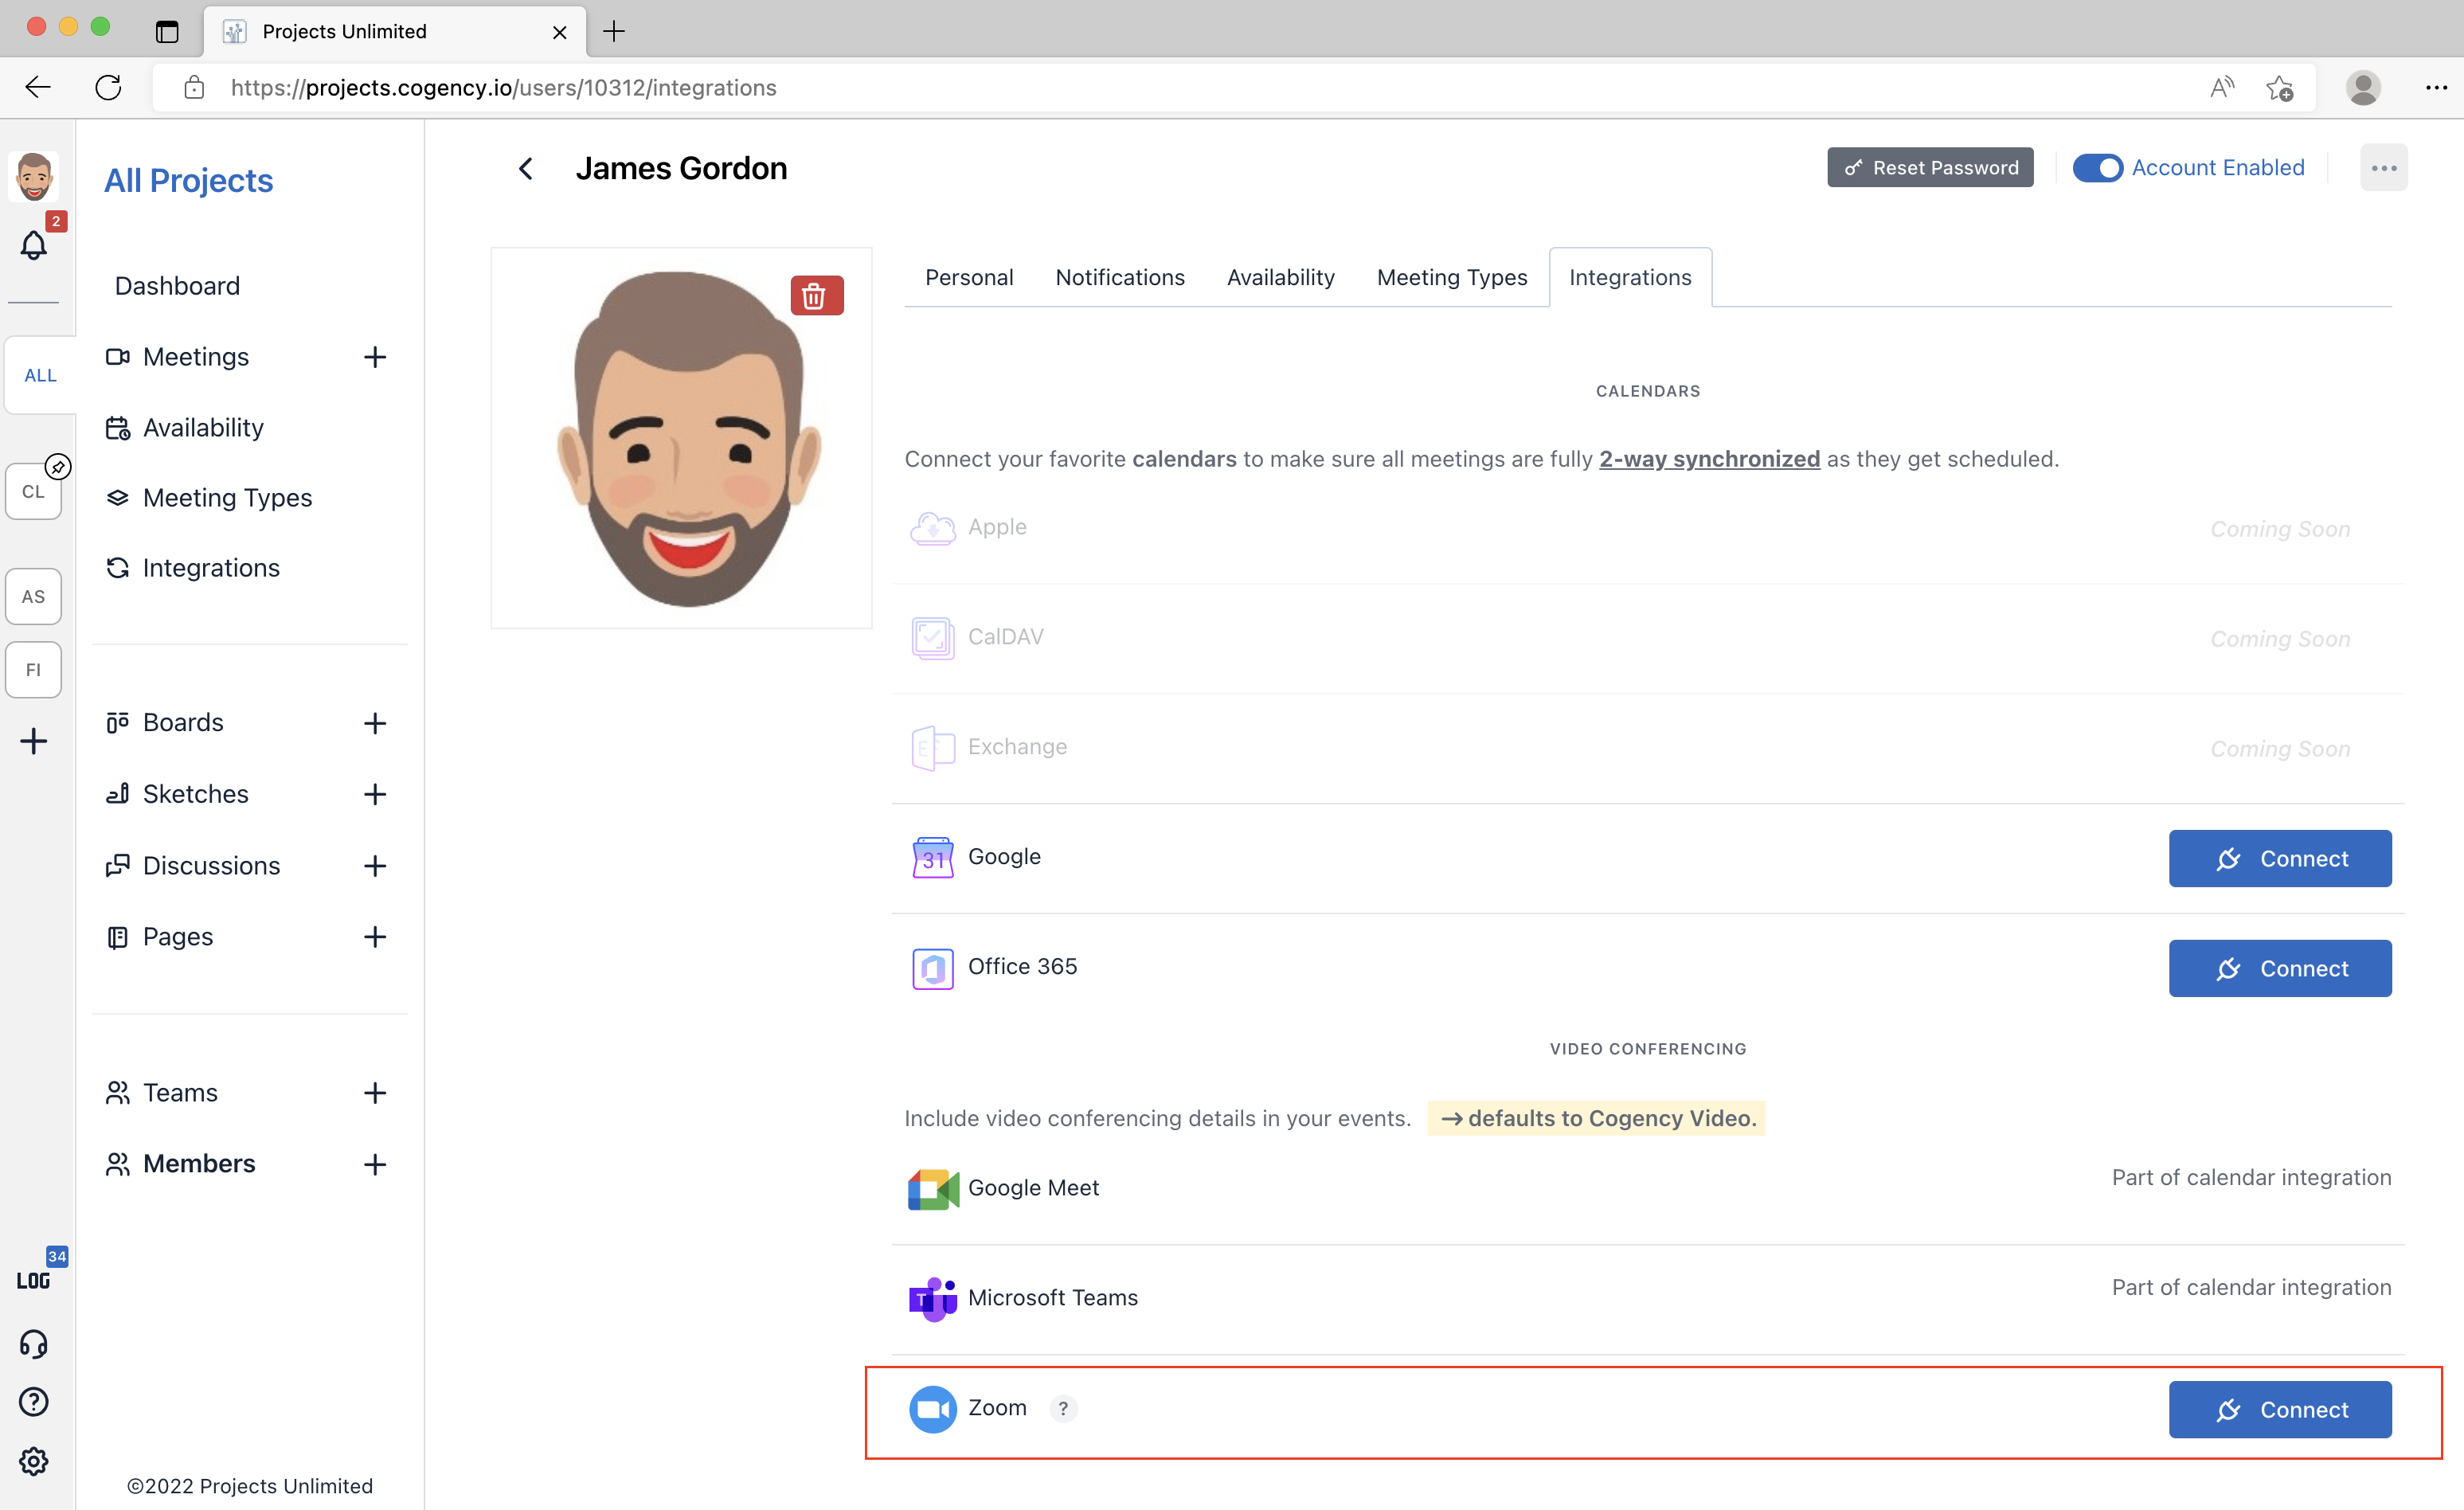Connect the Google calendar
This screenshot has width=2464, height=1510.
[2279, 858]
